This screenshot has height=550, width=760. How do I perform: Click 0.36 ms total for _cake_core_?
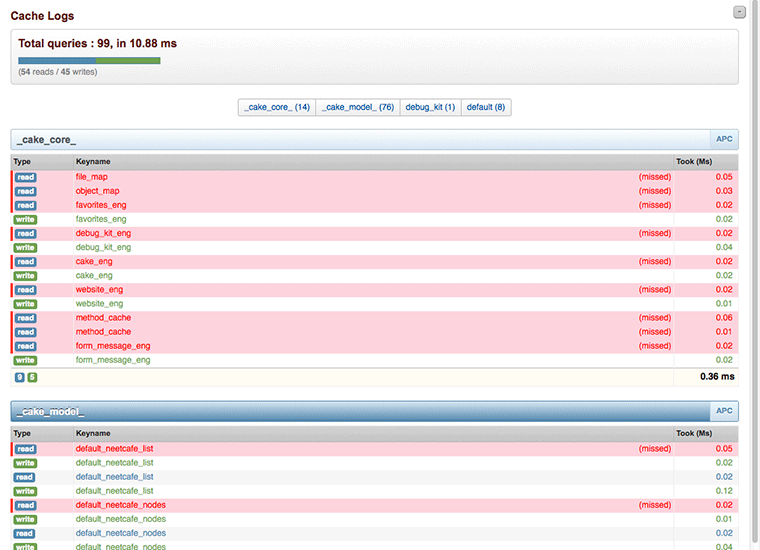tap(717, 377)
